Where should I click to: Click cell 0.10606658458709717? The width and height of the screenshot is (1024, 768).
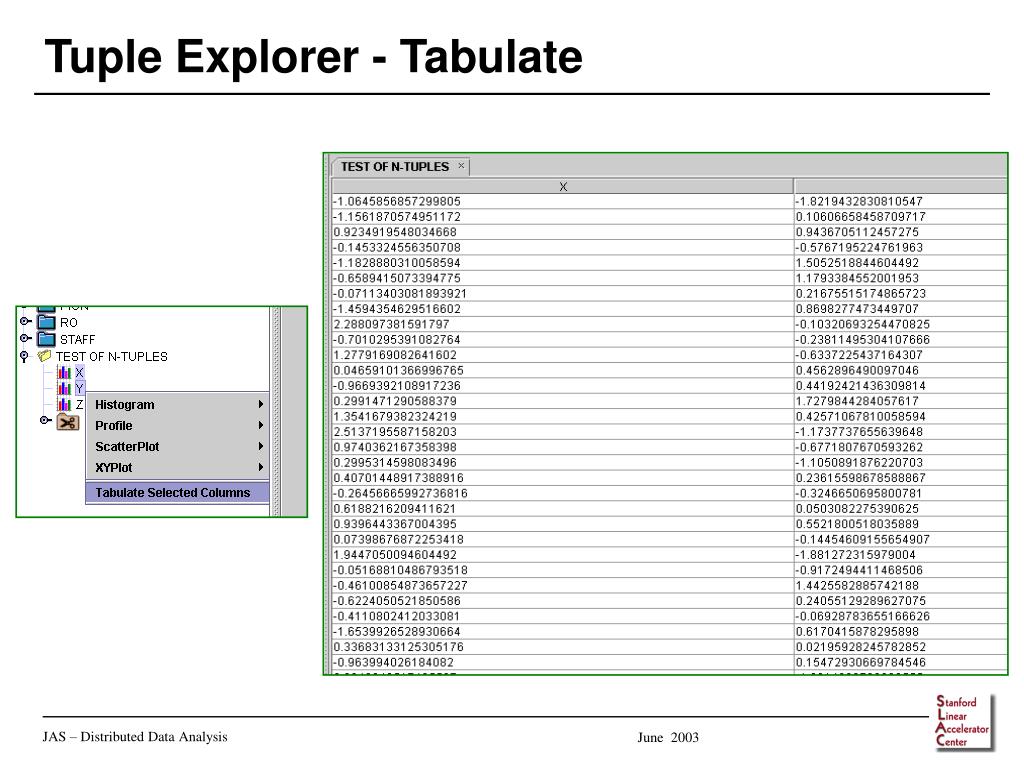(901, 217)
